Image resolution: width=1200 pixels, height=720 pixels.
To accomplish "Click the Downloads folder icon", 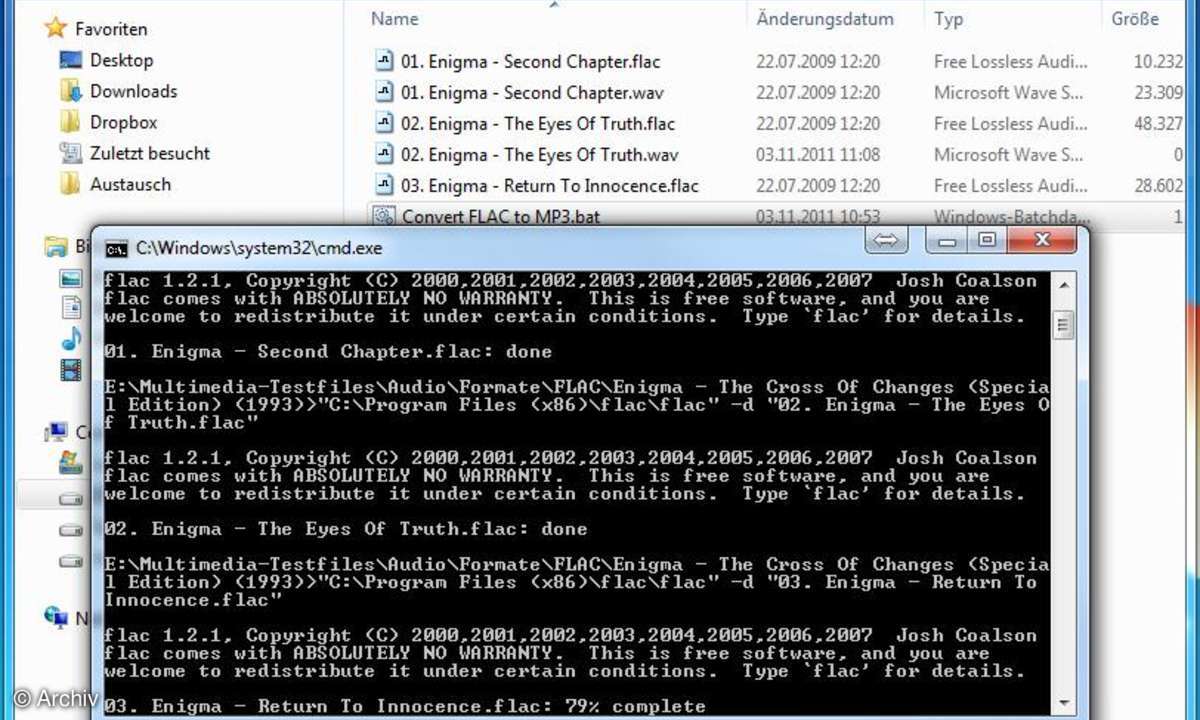I will pyautogui.click(x=70, y=91).
